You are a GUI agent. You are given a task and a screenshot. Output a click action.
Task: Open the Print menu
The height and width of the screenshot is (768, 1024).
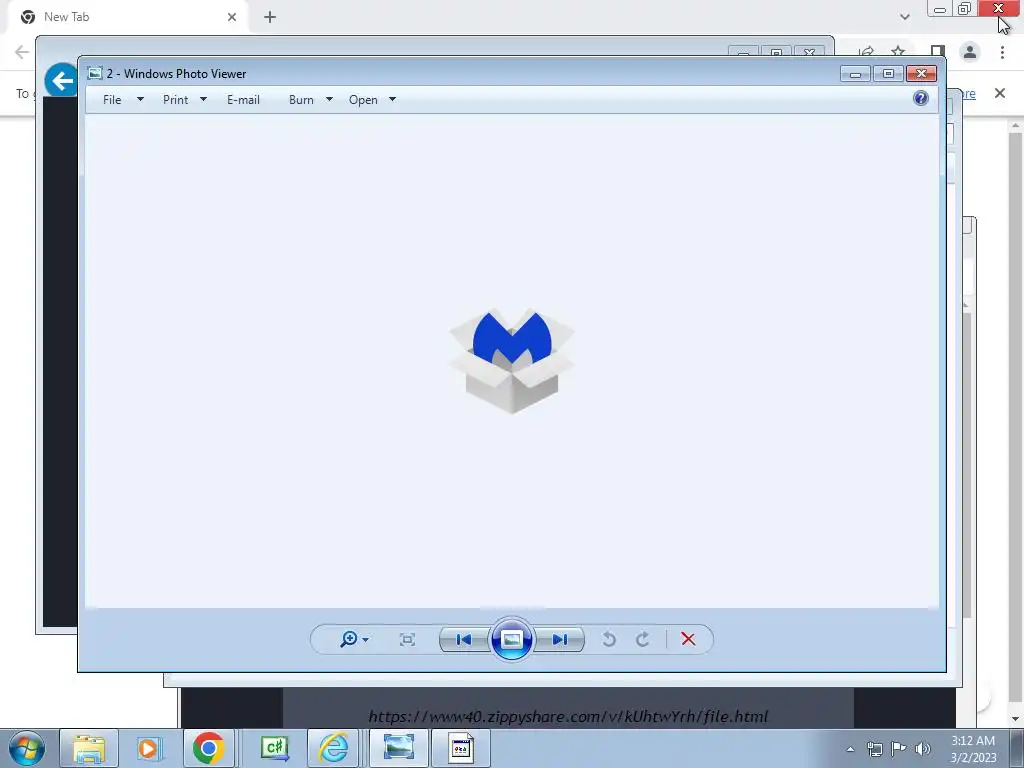176,100
